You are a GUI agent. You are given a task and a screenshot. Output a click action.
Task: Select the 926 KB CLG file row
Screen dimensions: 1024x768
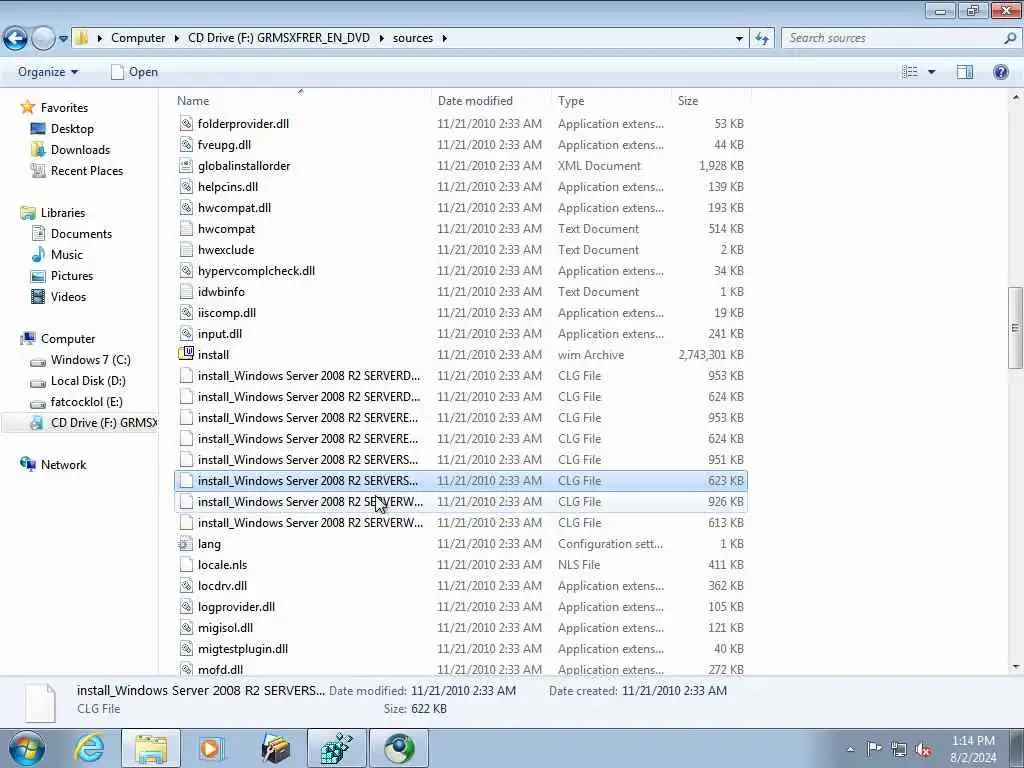pyautogui.click(x=461, y=502)
